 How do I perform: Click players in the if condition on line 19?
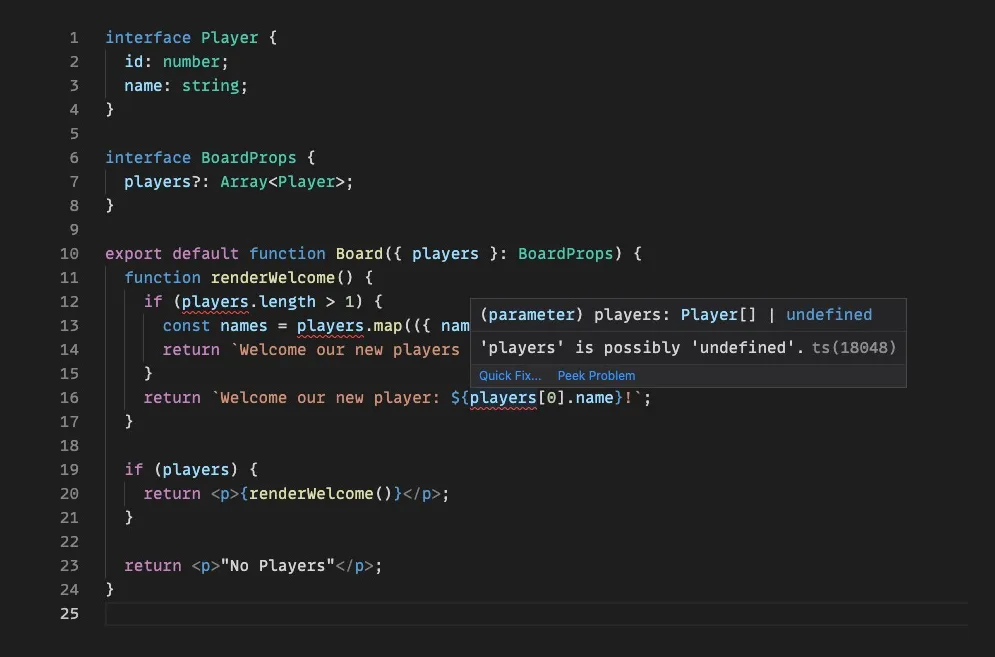coord(195,469)
